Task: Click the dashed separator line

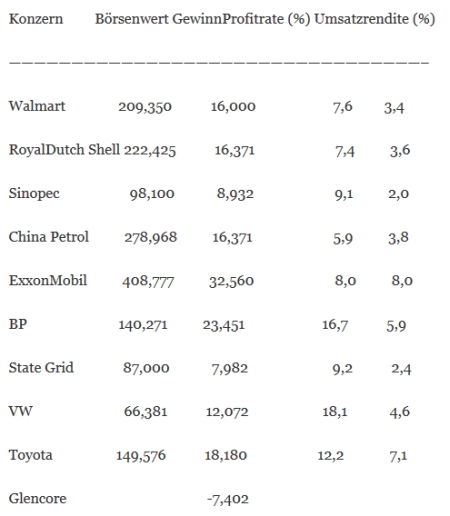Action: pos(219,62)
